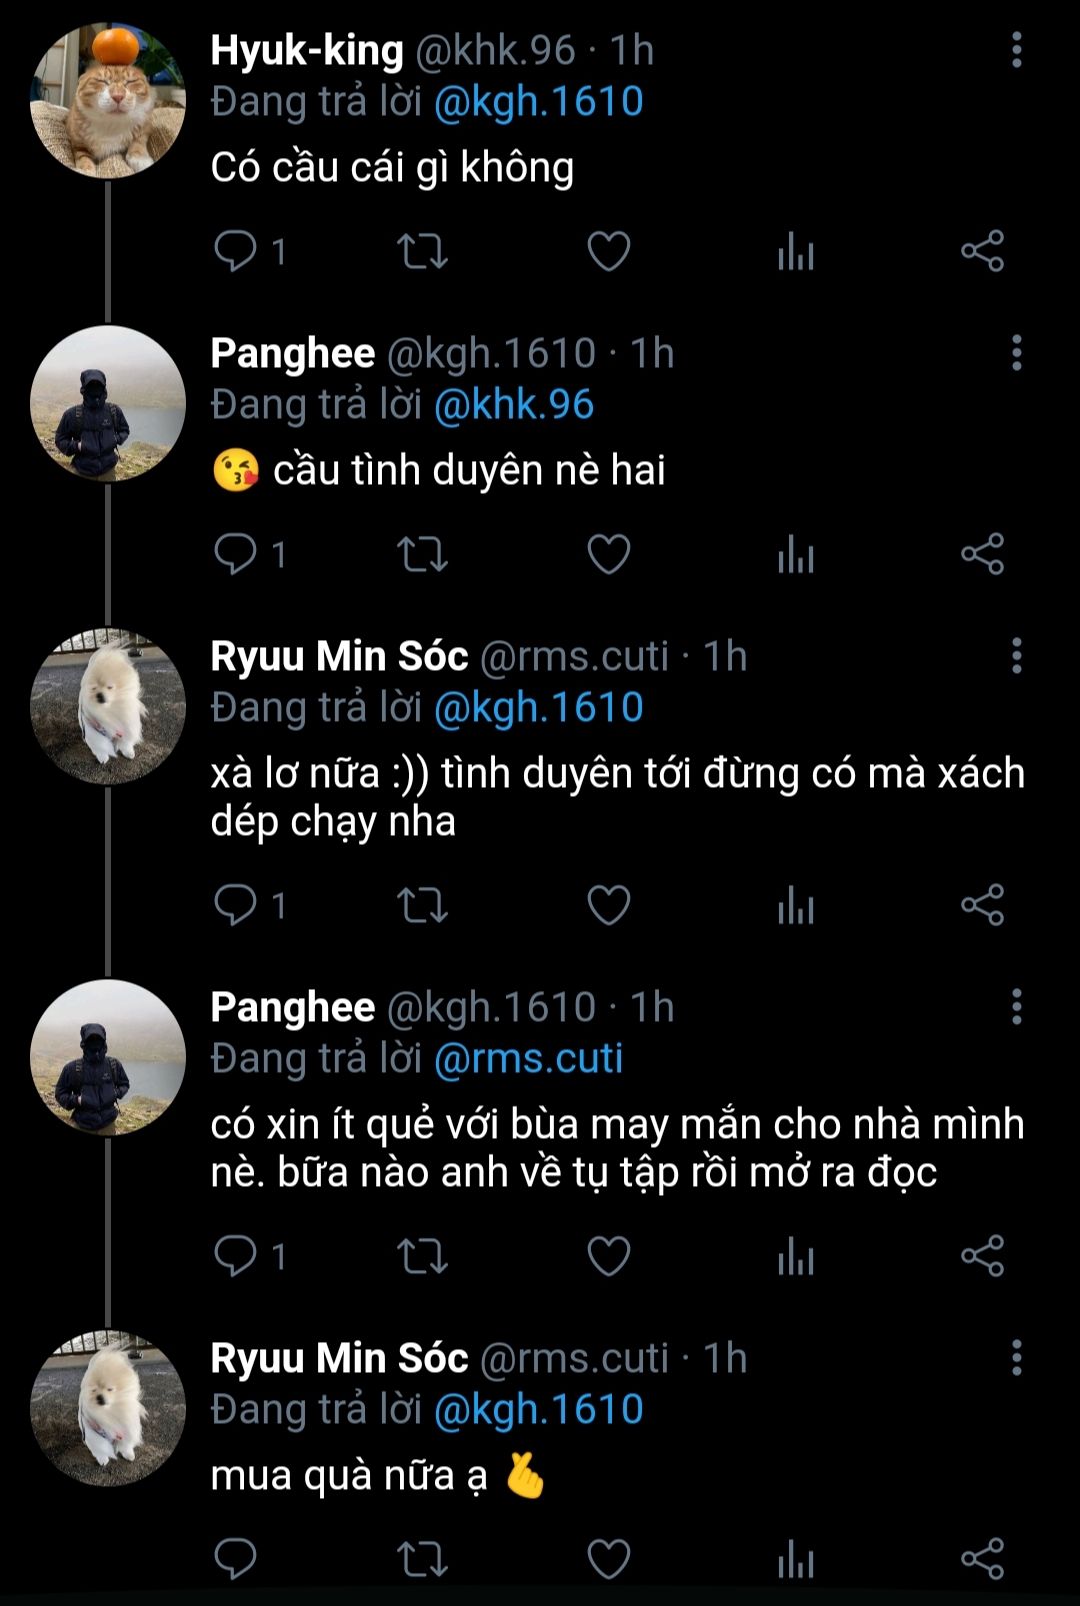The image size is (1080, 1606).
Task: Share the "xà lơ nữa" tweet
Action: 982,905
